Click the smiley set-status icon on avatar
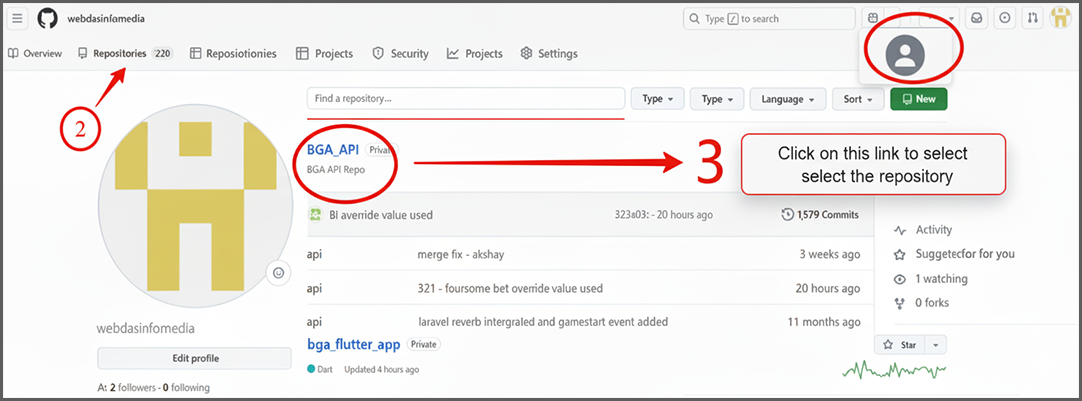1082x401 pixels. click(x=278, y=272)
